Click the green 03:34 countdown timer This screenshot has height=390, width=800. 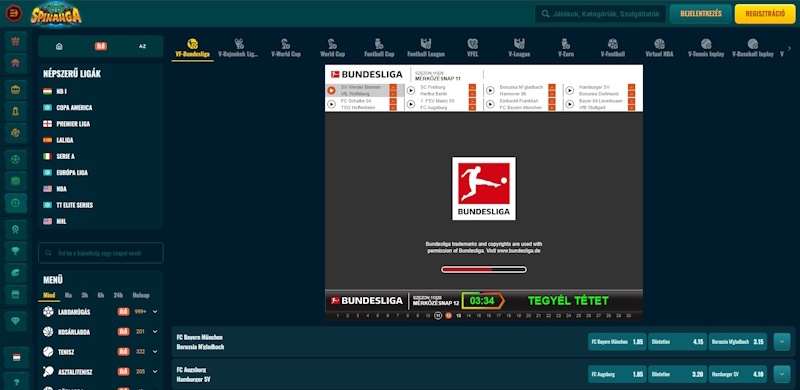(x=482, y=301)
